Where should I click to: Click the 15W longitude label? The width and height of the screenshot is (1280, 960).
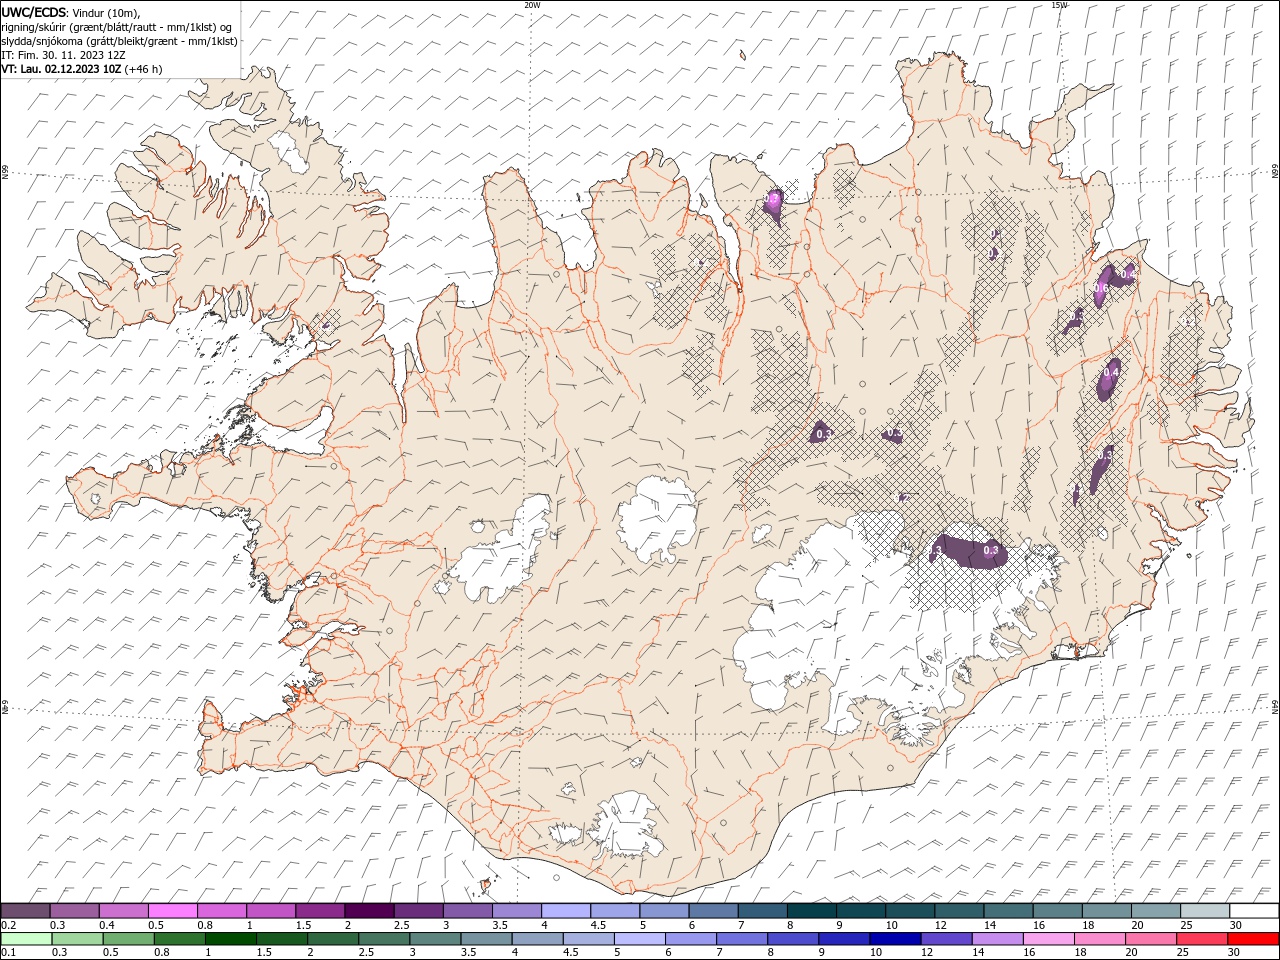[x=1060, y=5]
